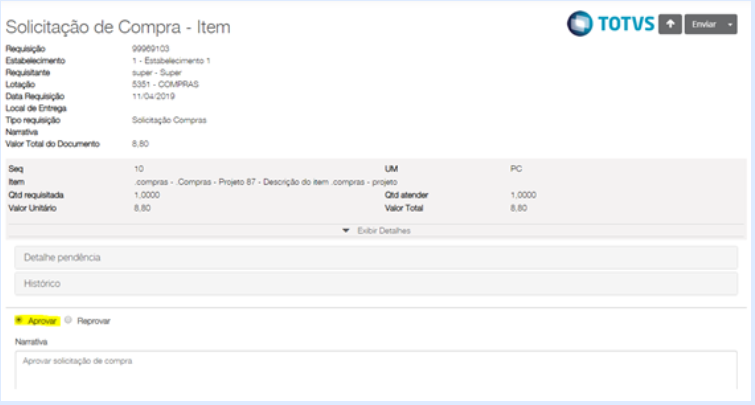Select the Aprovar radio button

[19, 320]
